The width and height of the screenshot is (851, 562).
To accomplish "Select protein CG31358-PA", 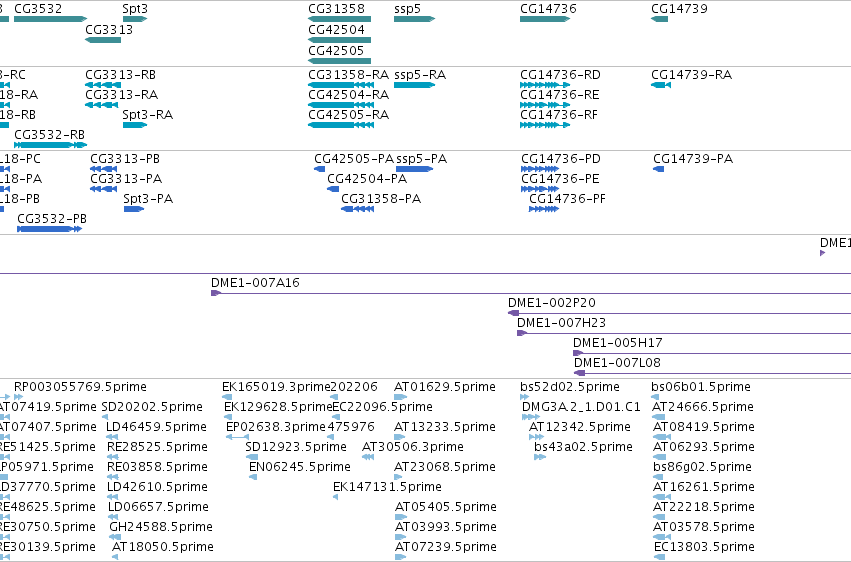I will click(x=358, y=209).
